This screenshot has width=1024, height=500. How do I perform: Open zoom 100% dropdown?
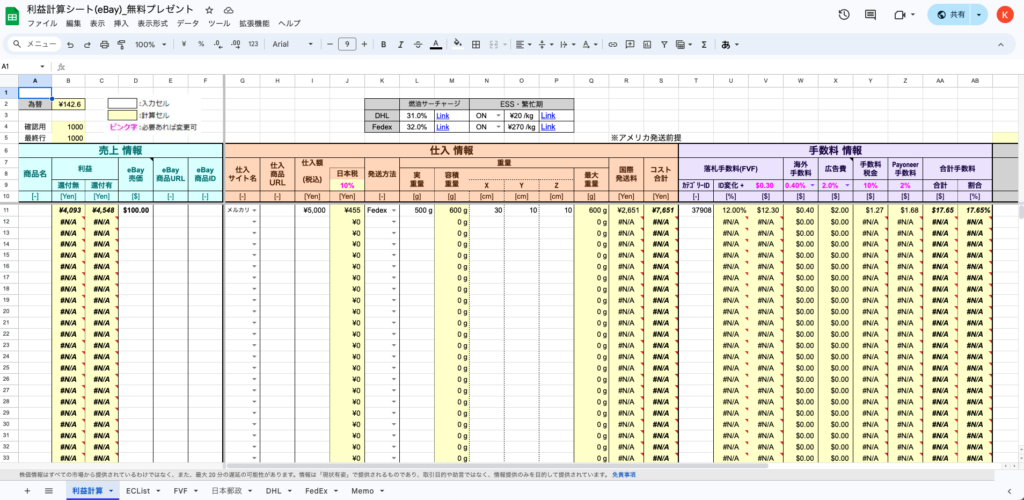[x=151, y=44]
